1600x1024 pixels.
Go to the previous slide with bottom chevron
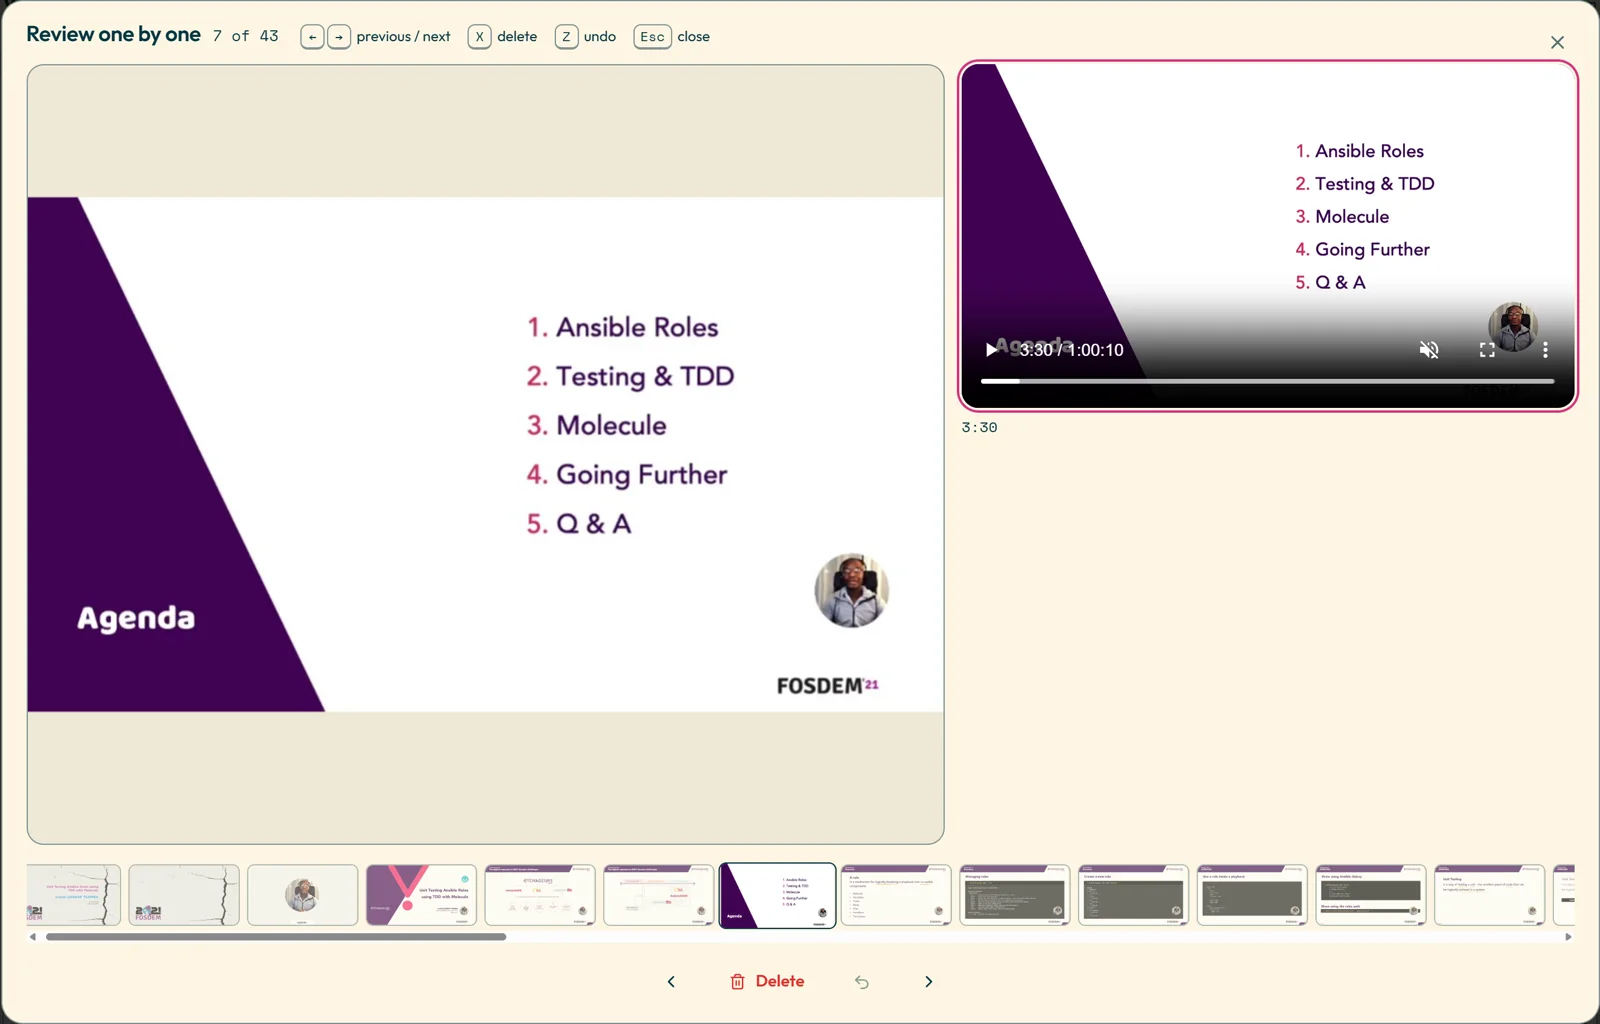[x=671, y=982]
